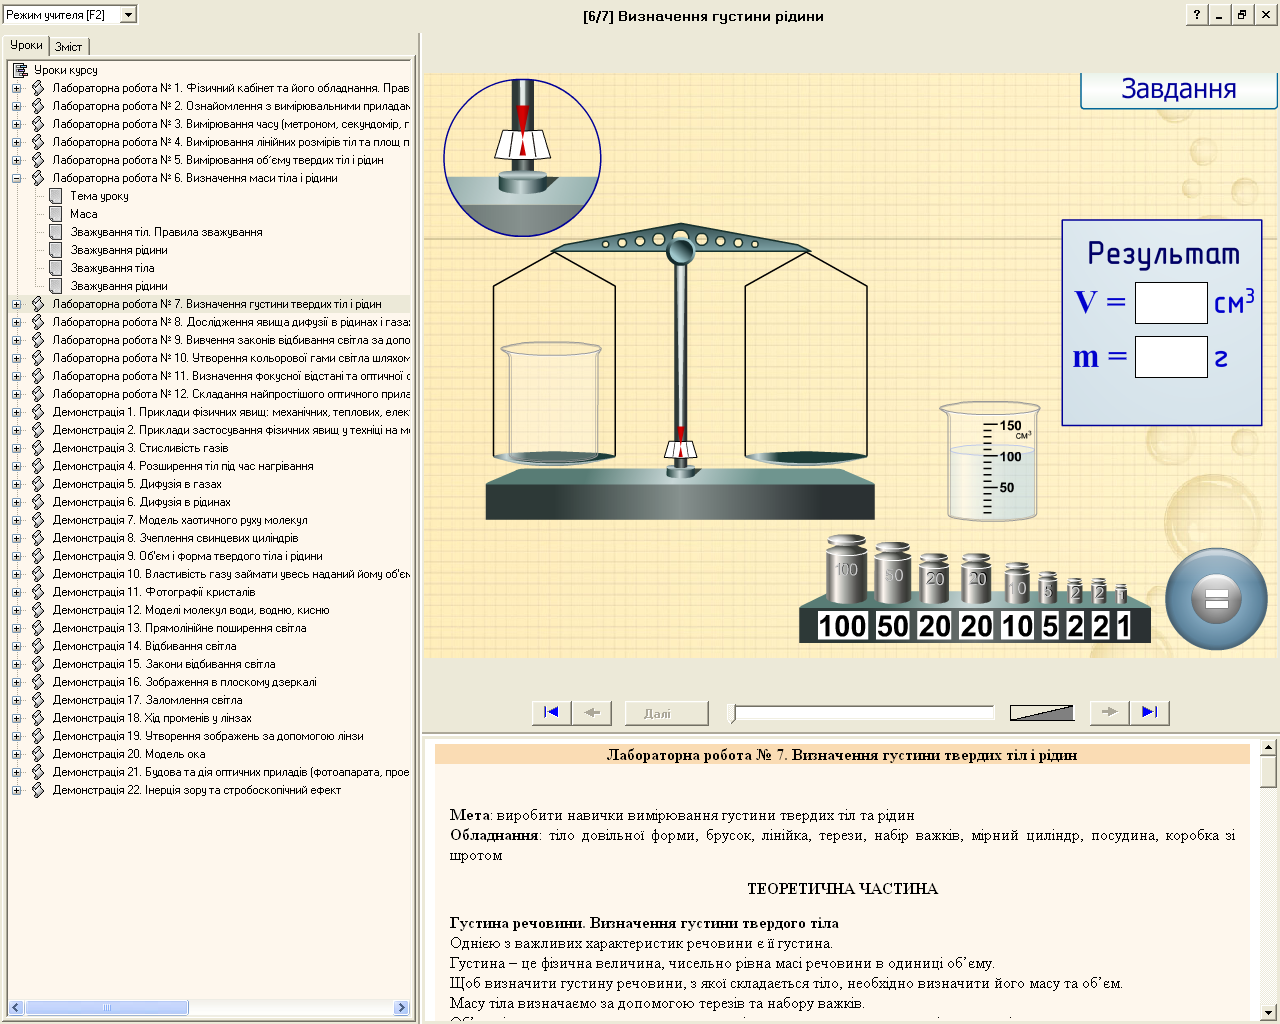Image resolution: width=1280 pixels, height=1024 pixels.
Task: Go to previous slide arrow
Action: pos(591,712)
